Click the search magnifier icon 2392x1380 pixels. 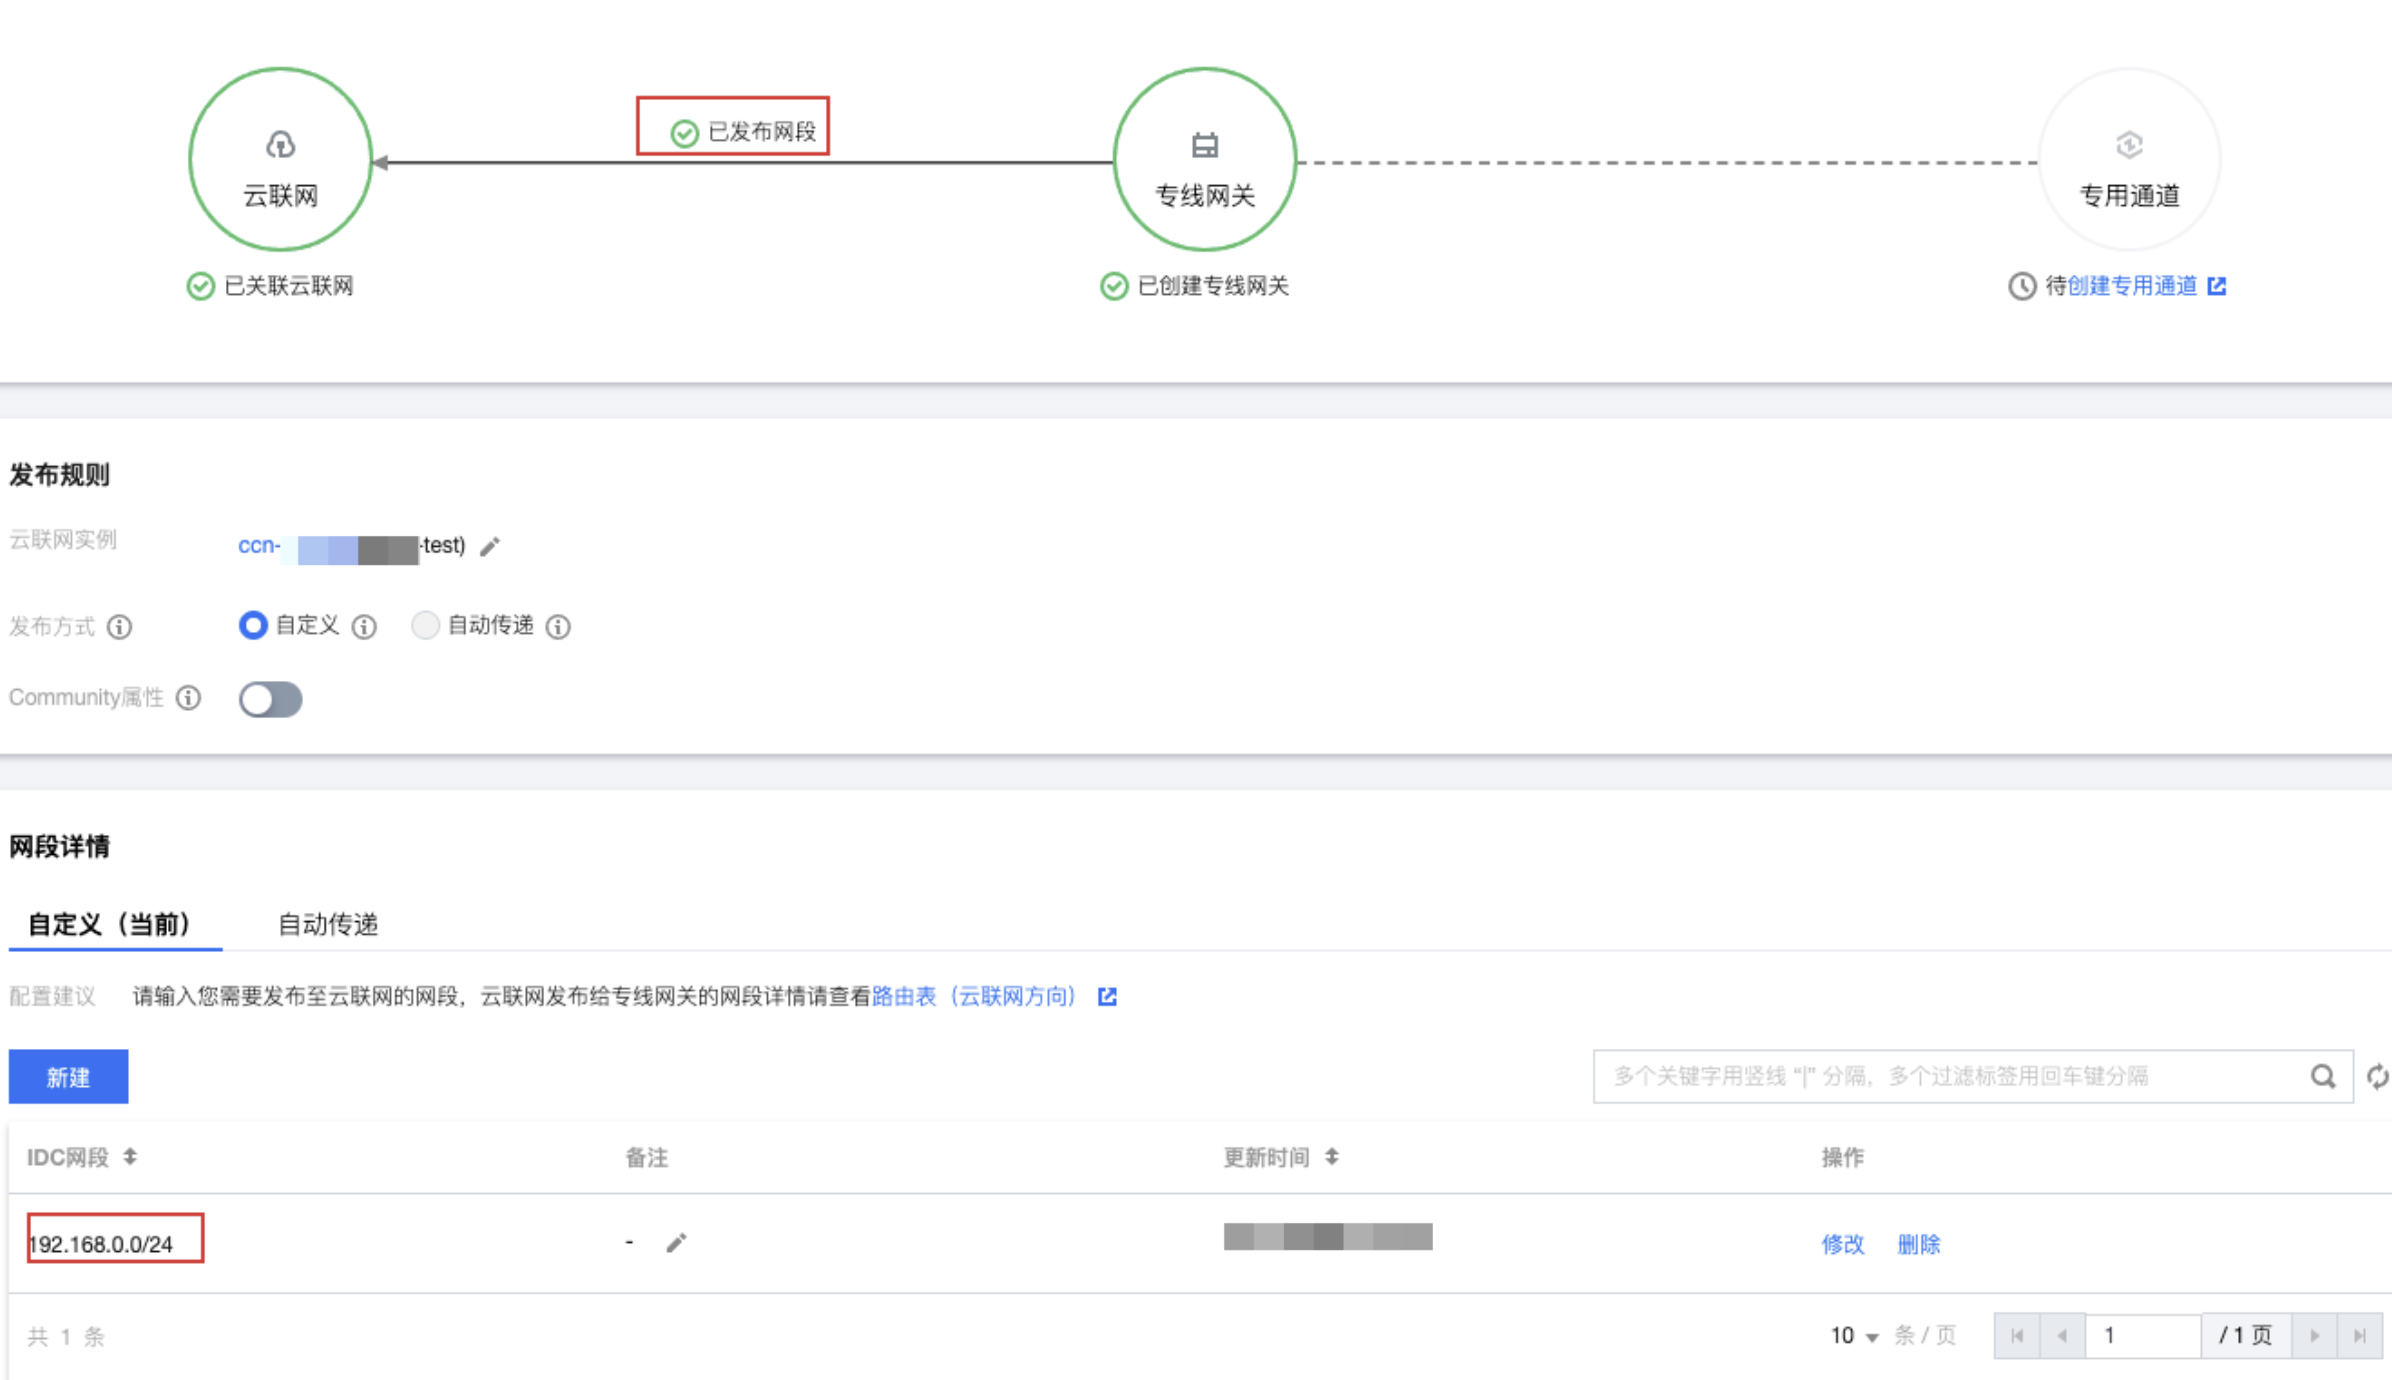(2322, 1077)
